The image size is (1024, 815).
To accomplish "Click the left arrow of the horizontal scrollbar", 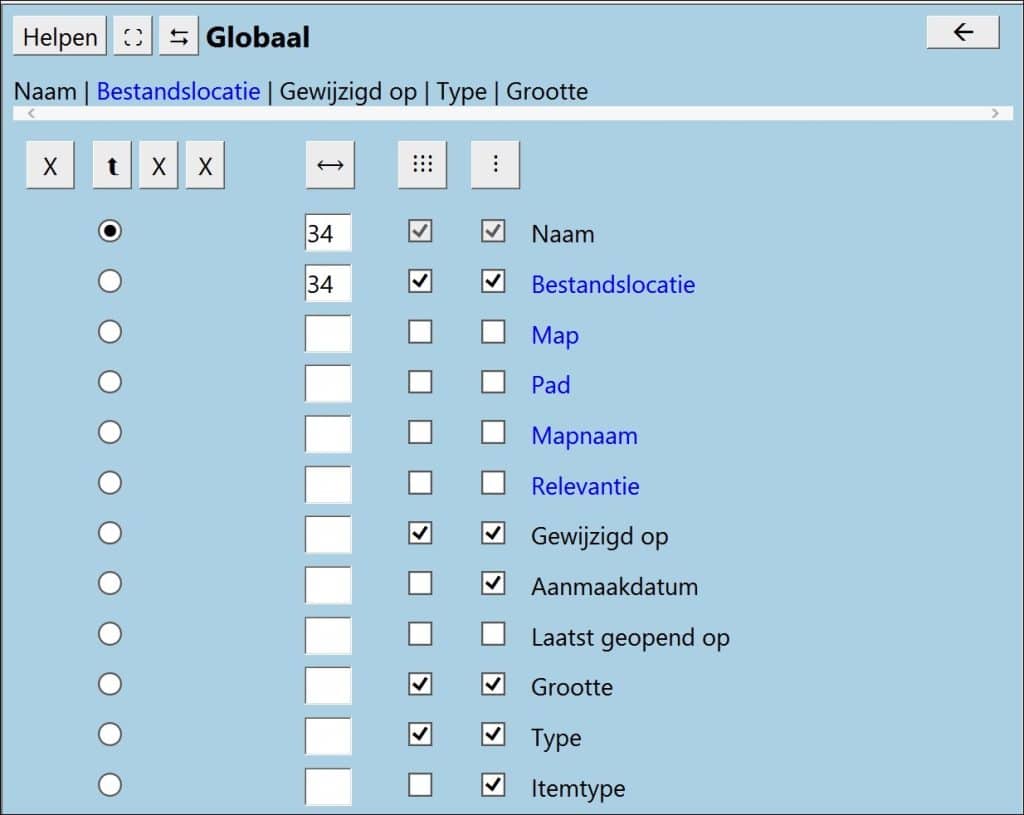I will coord(31,114).
